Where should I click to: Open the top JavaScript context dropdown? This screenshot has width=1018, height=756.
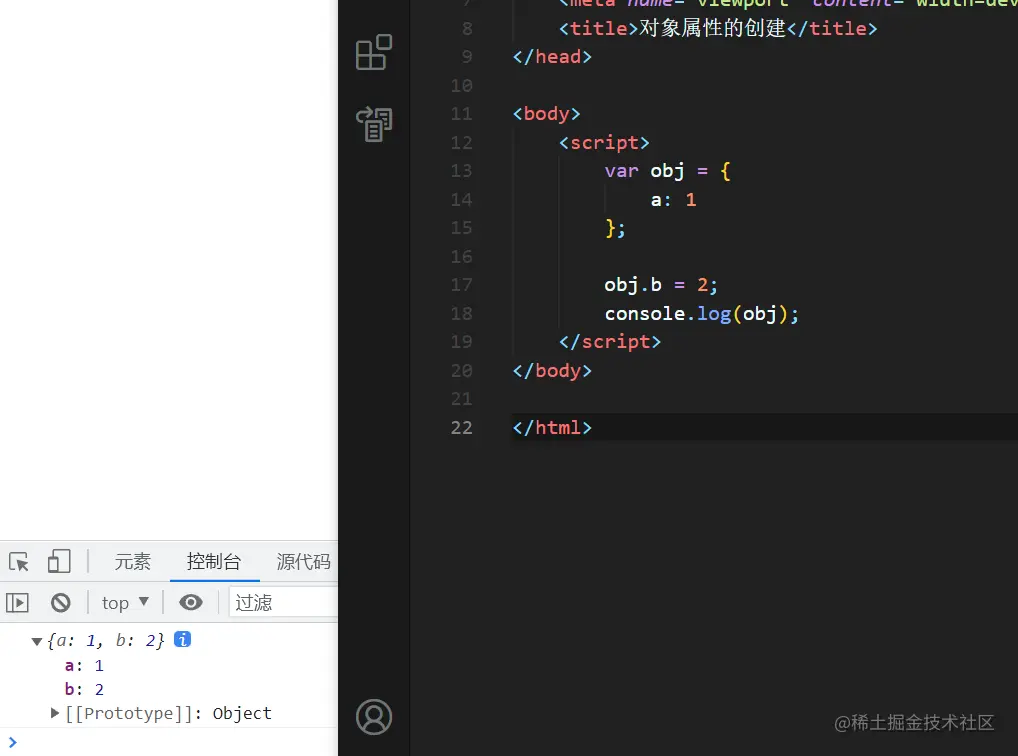point(125,603)
